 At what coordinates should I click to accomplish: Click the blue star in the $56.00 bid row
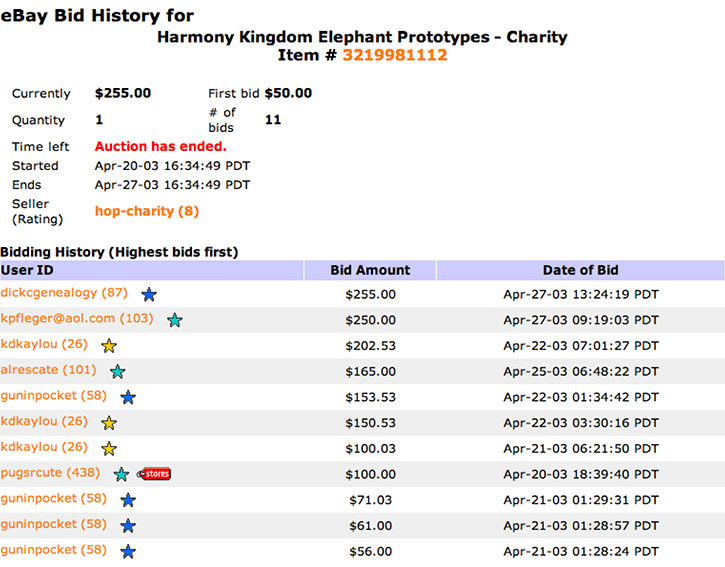pos(128,551)
